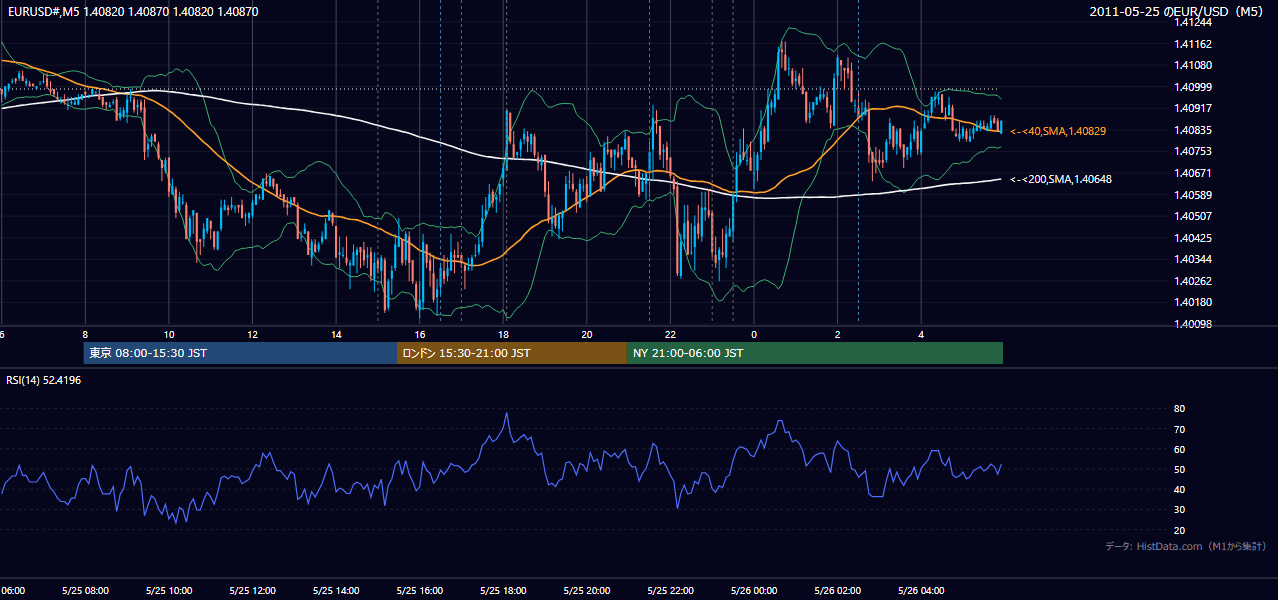This screenshot has height=600, width=1278.
Task: Click price level 1.41080 on the axis
Action: 1193,65
